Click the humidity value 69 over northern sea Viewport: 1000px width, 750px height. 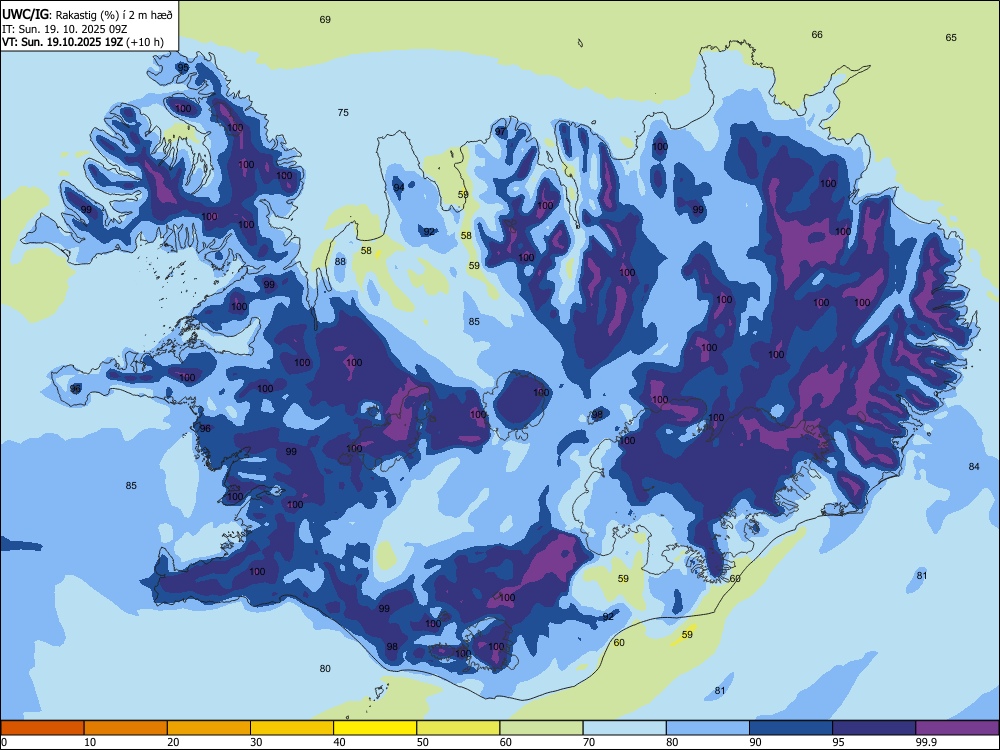click(x=325, y=20)
